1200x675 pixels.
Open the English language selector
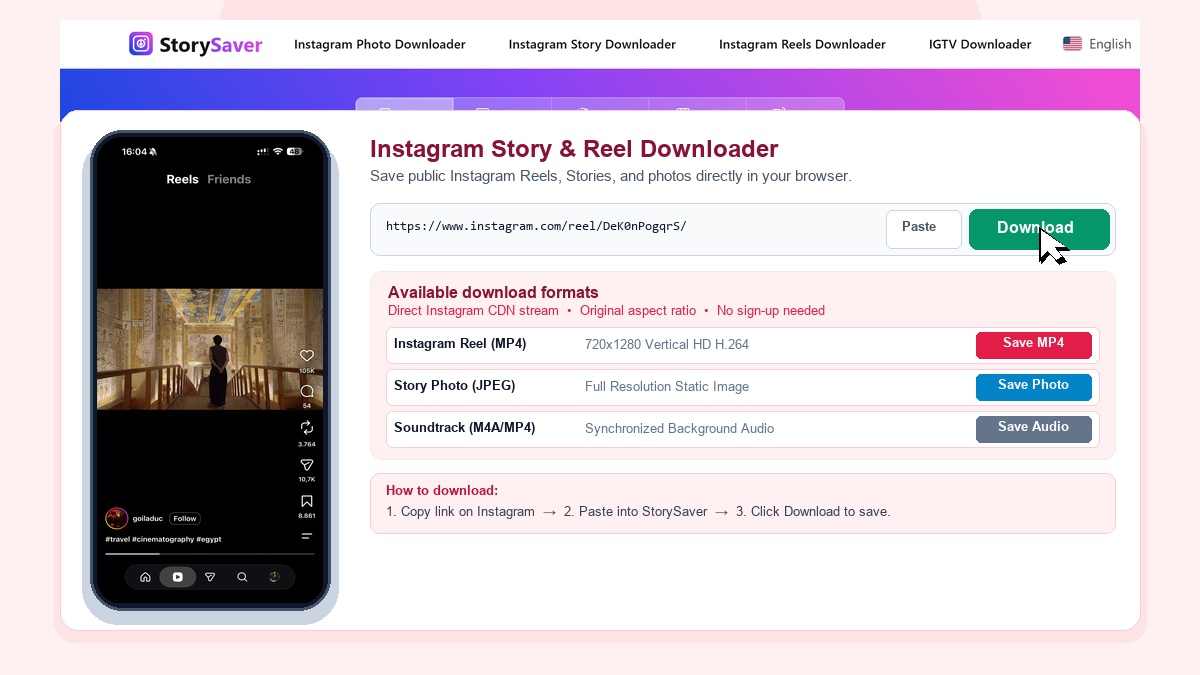(x=1097, y=44)
